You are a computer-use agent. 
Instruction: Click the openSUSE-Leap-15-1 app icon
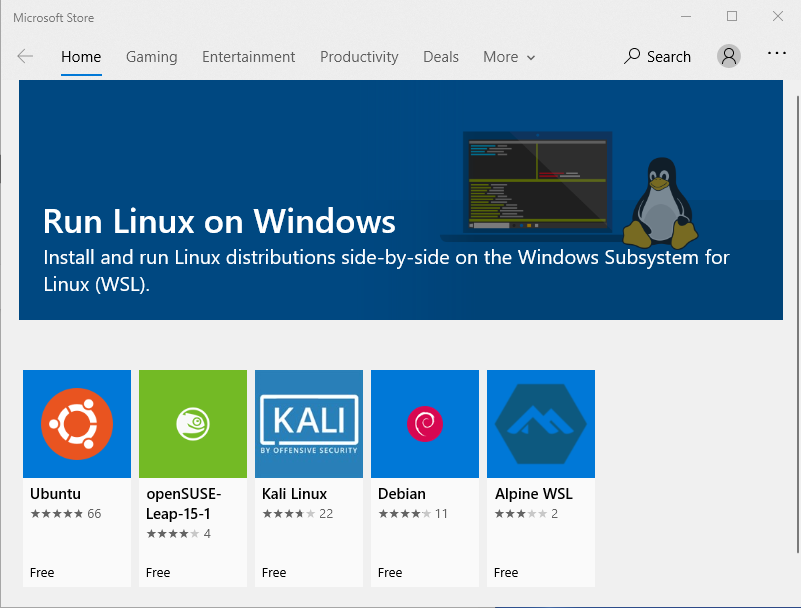pos(192,423)
